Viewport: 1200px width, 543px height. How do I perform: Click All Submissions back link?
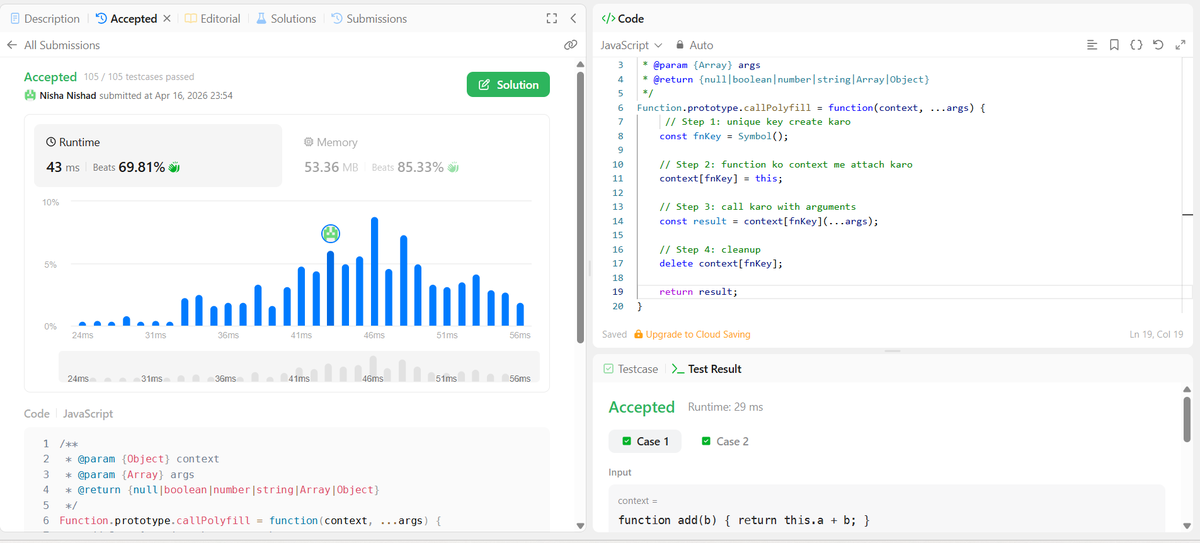[x=62, y=45]
